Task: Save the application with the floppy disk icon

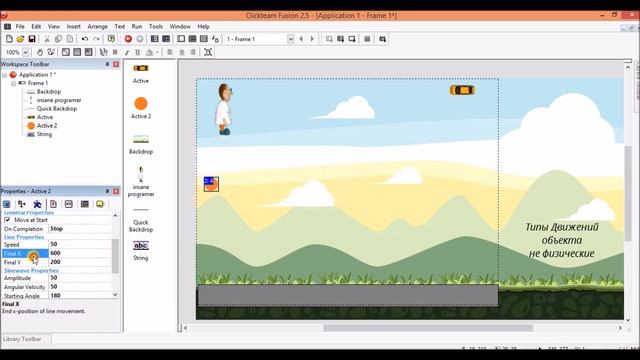Action: 31,39
